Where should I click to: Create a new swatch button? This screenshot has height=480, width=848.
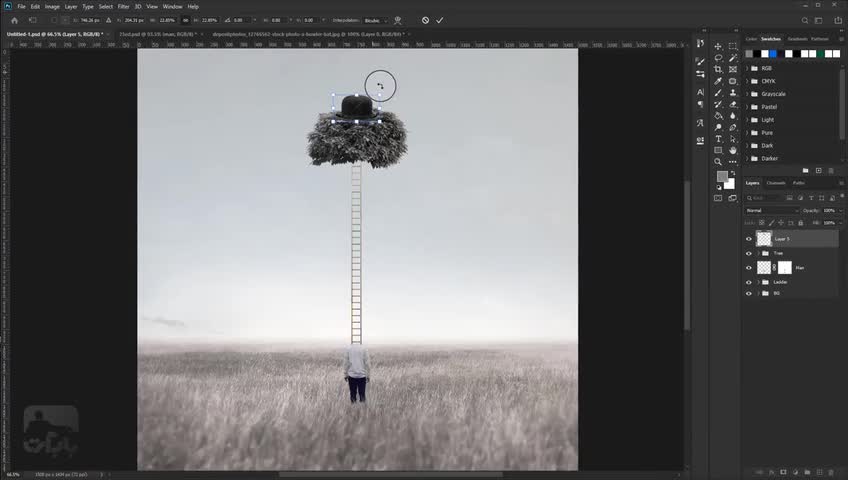click(818, 170)
